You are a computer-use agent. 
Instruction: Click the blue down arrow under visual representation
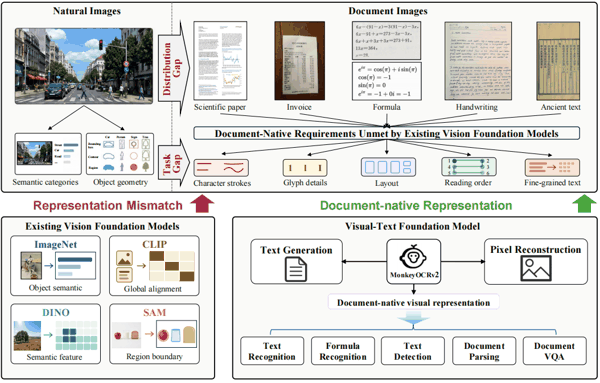(413, 319)
